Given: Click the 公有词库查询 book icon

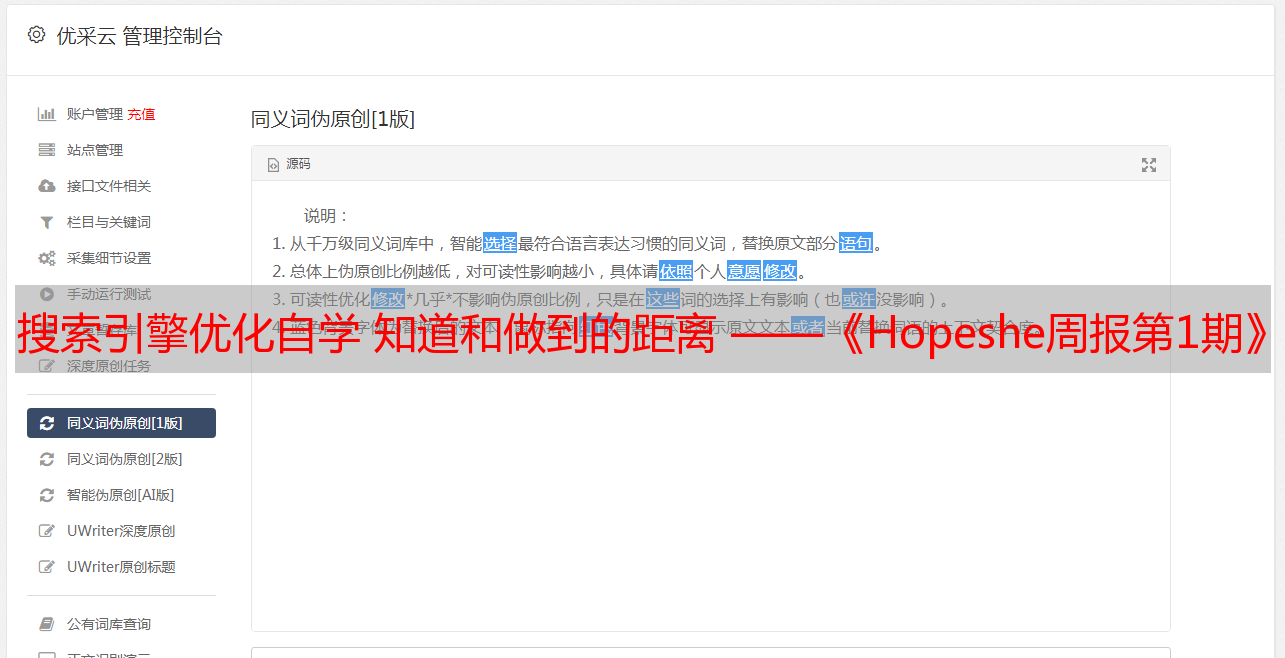Looking at the screenshot, I should point(46,624).
